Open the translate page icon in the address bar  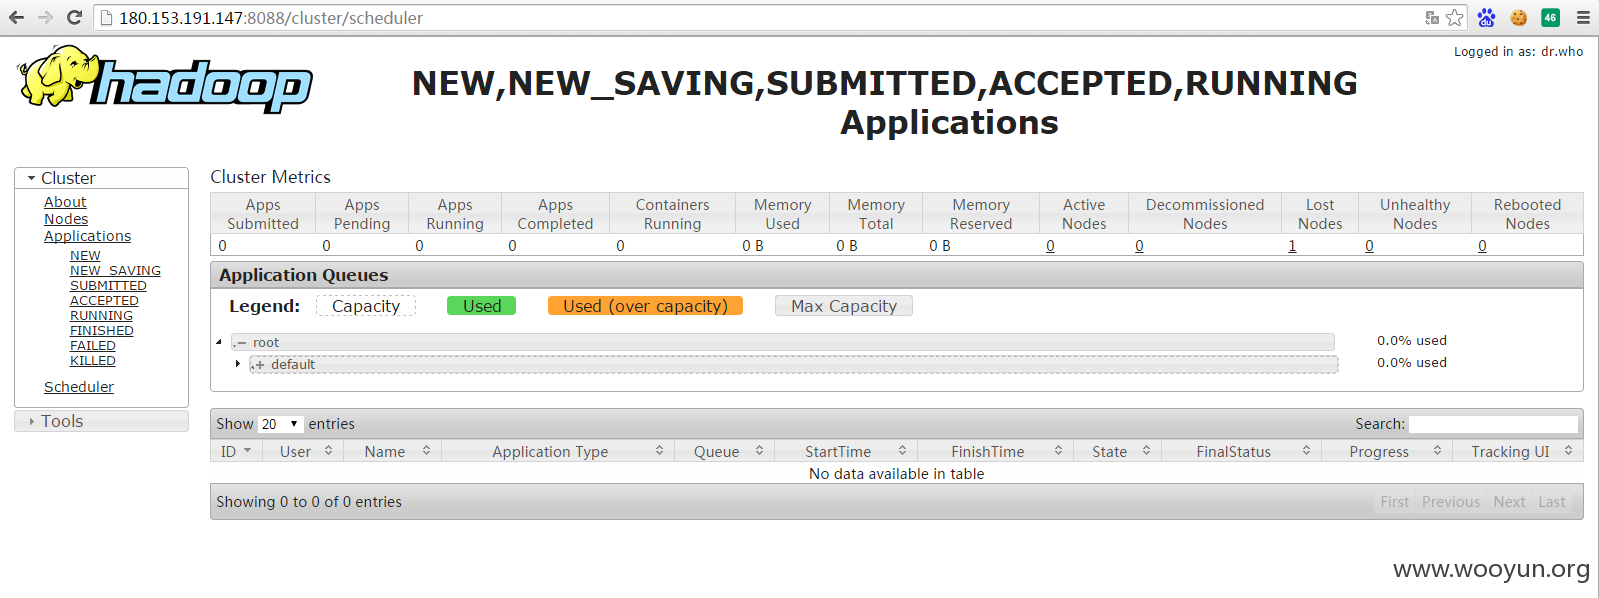(1432, 17)
